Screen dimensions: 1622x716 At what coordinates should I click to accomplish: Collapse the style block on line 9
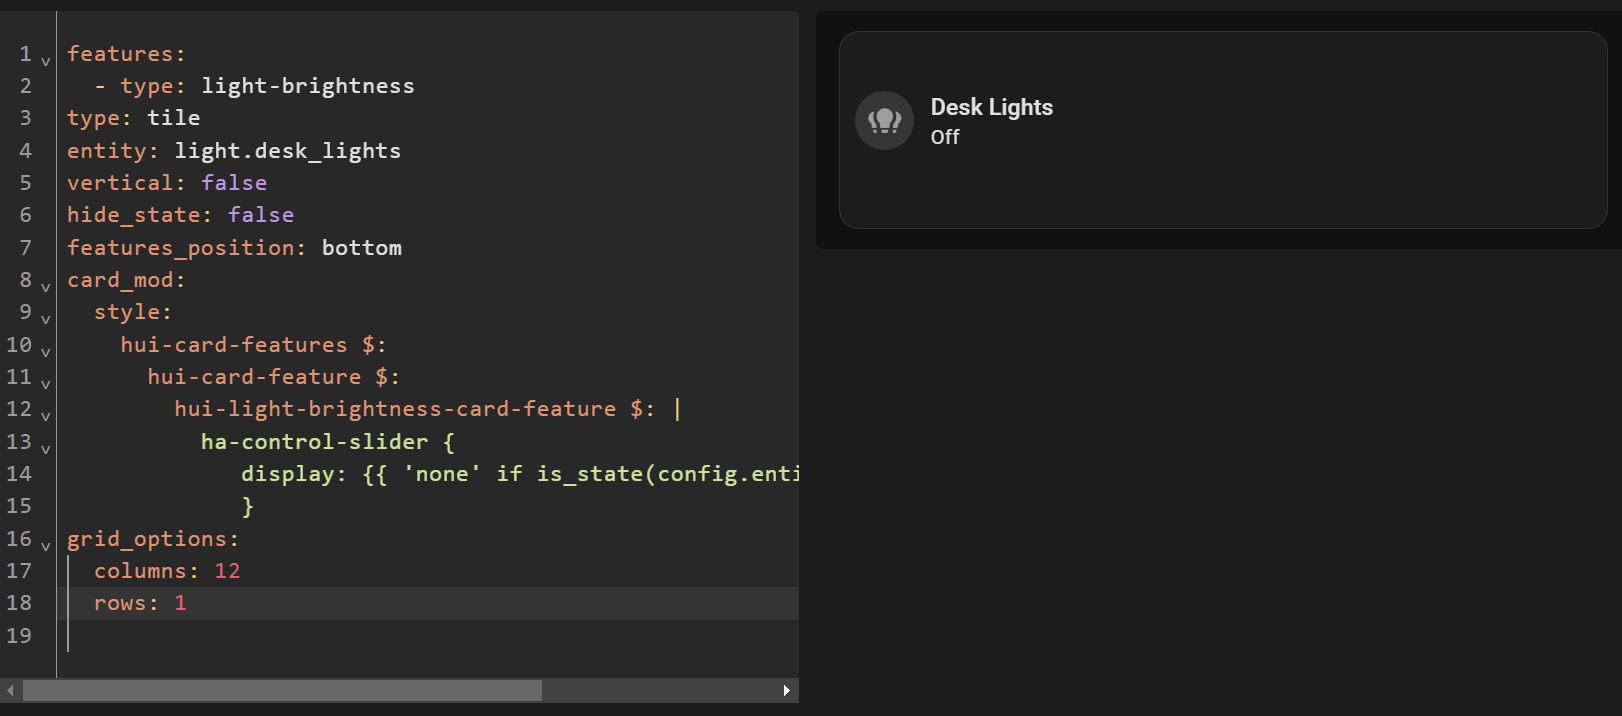click(46, 319)
